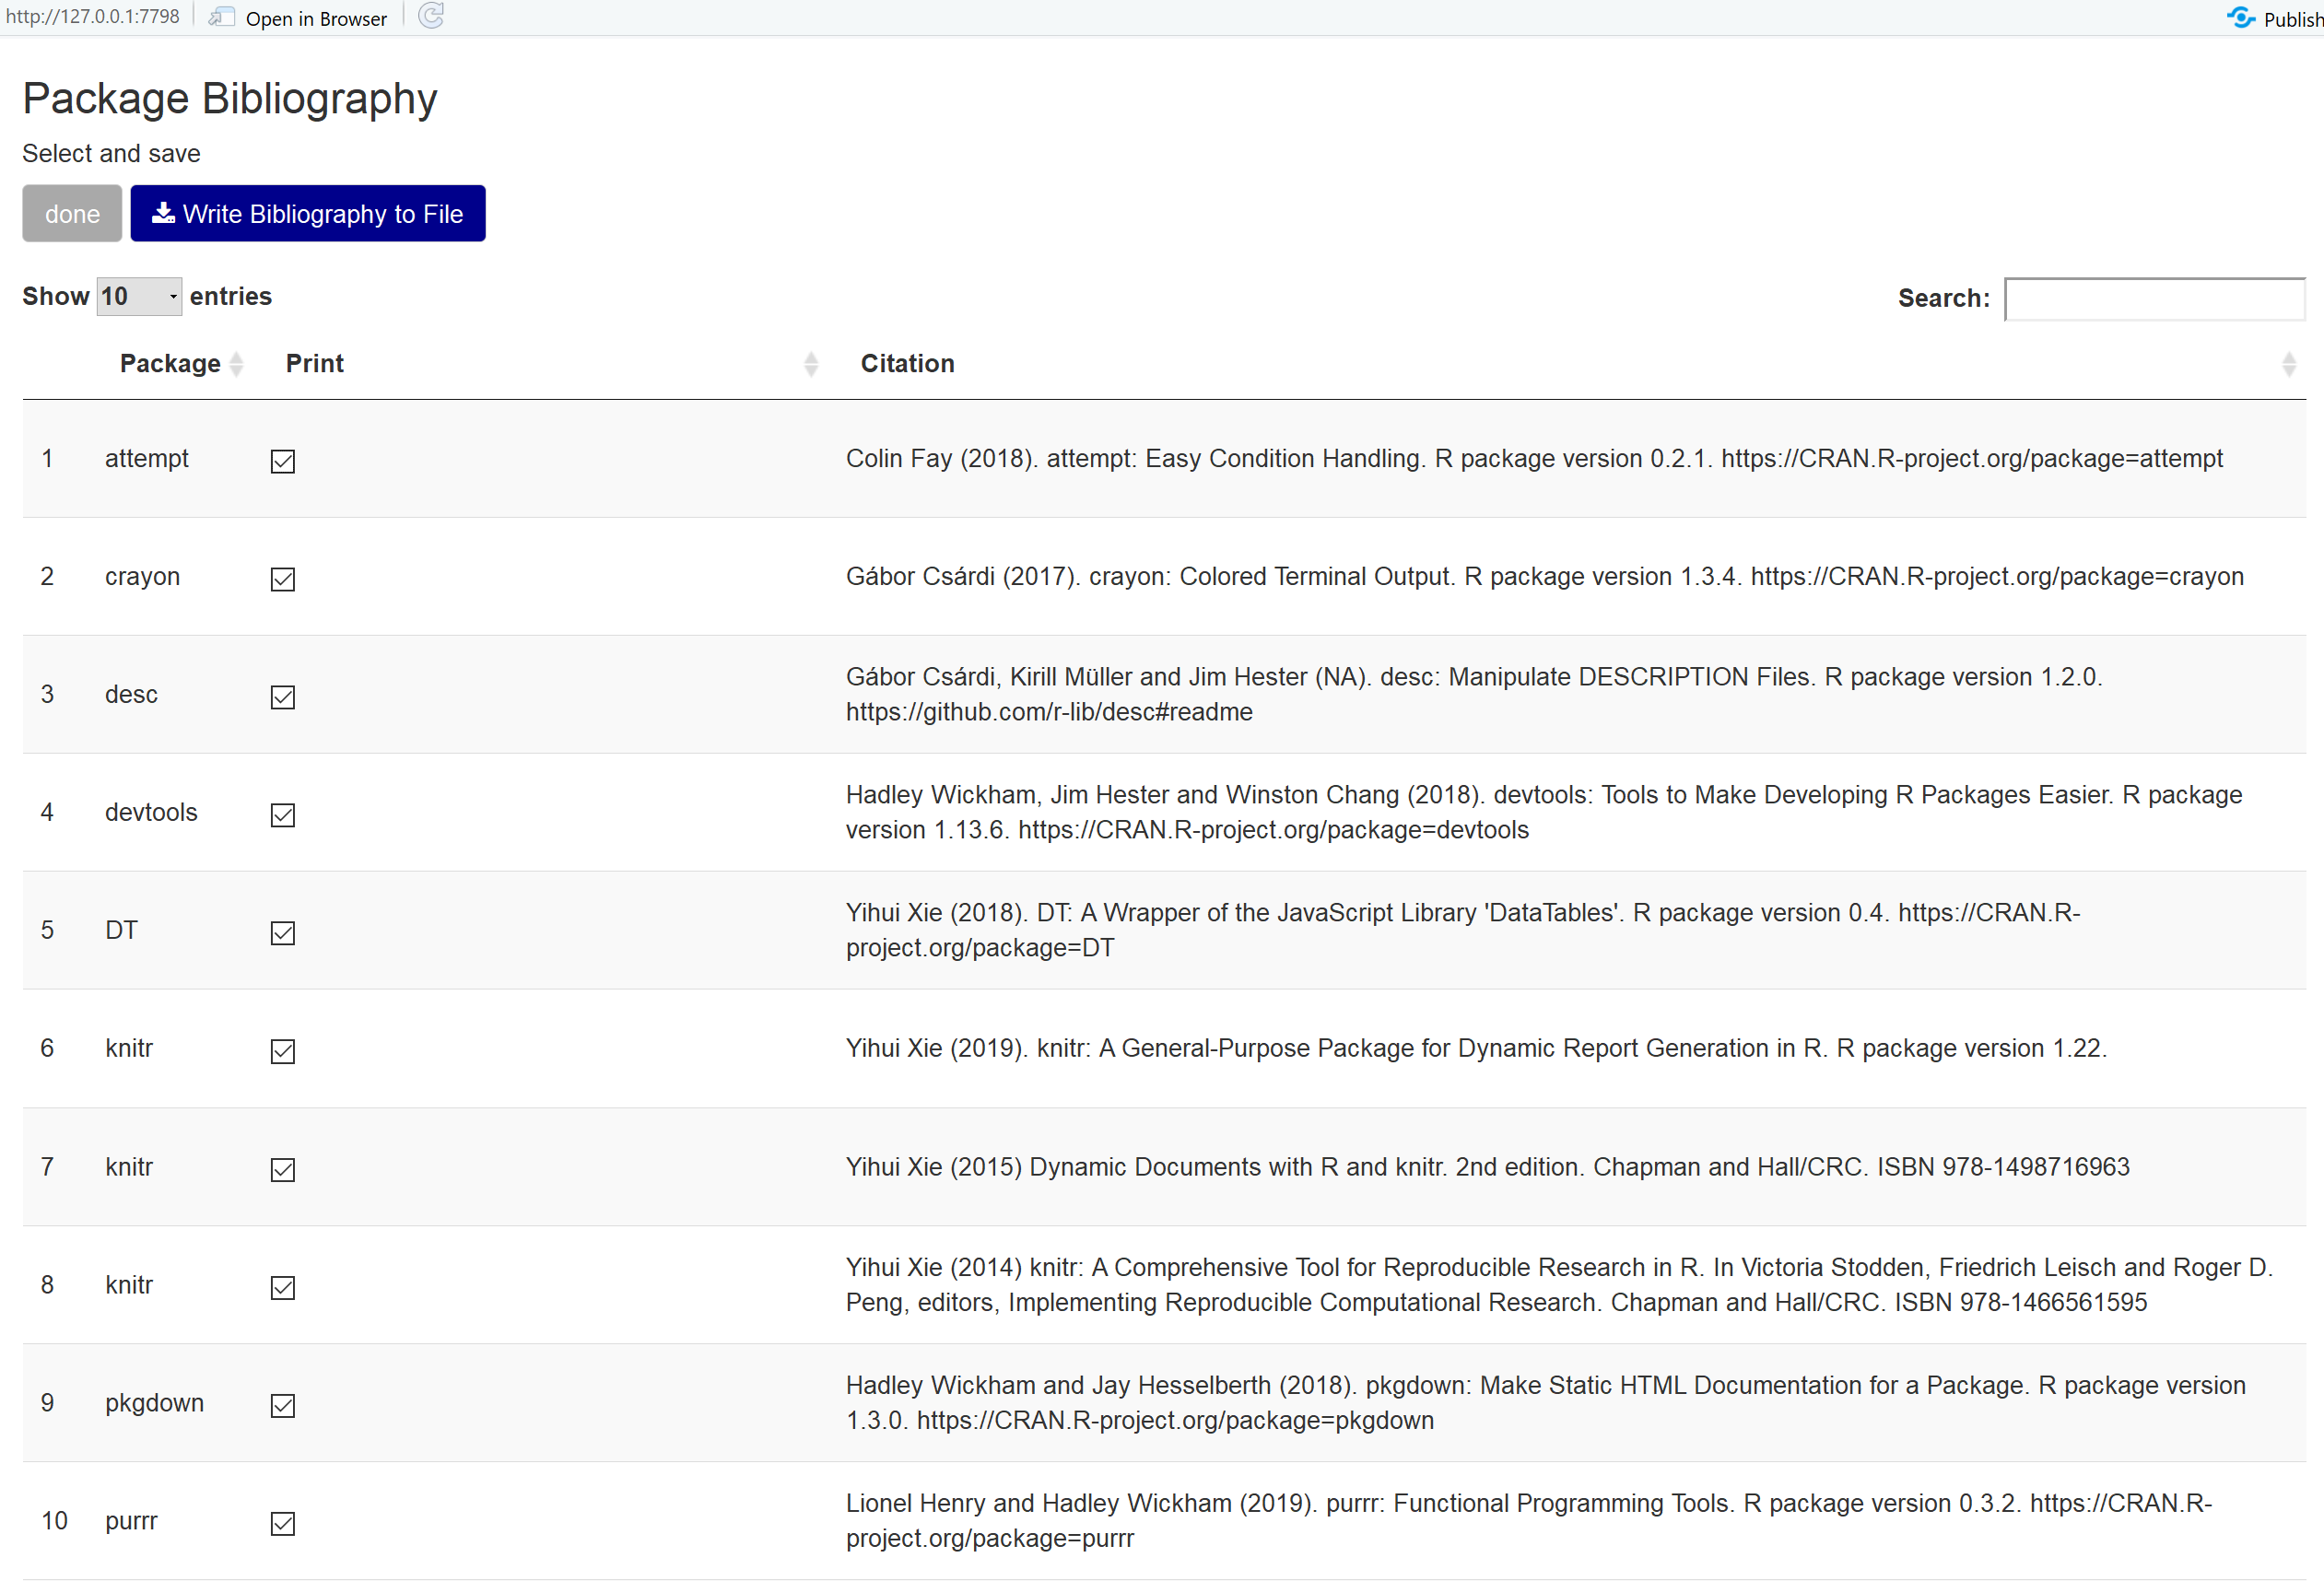Uncheck the Print checkbox for crayon

click(283, 579)
